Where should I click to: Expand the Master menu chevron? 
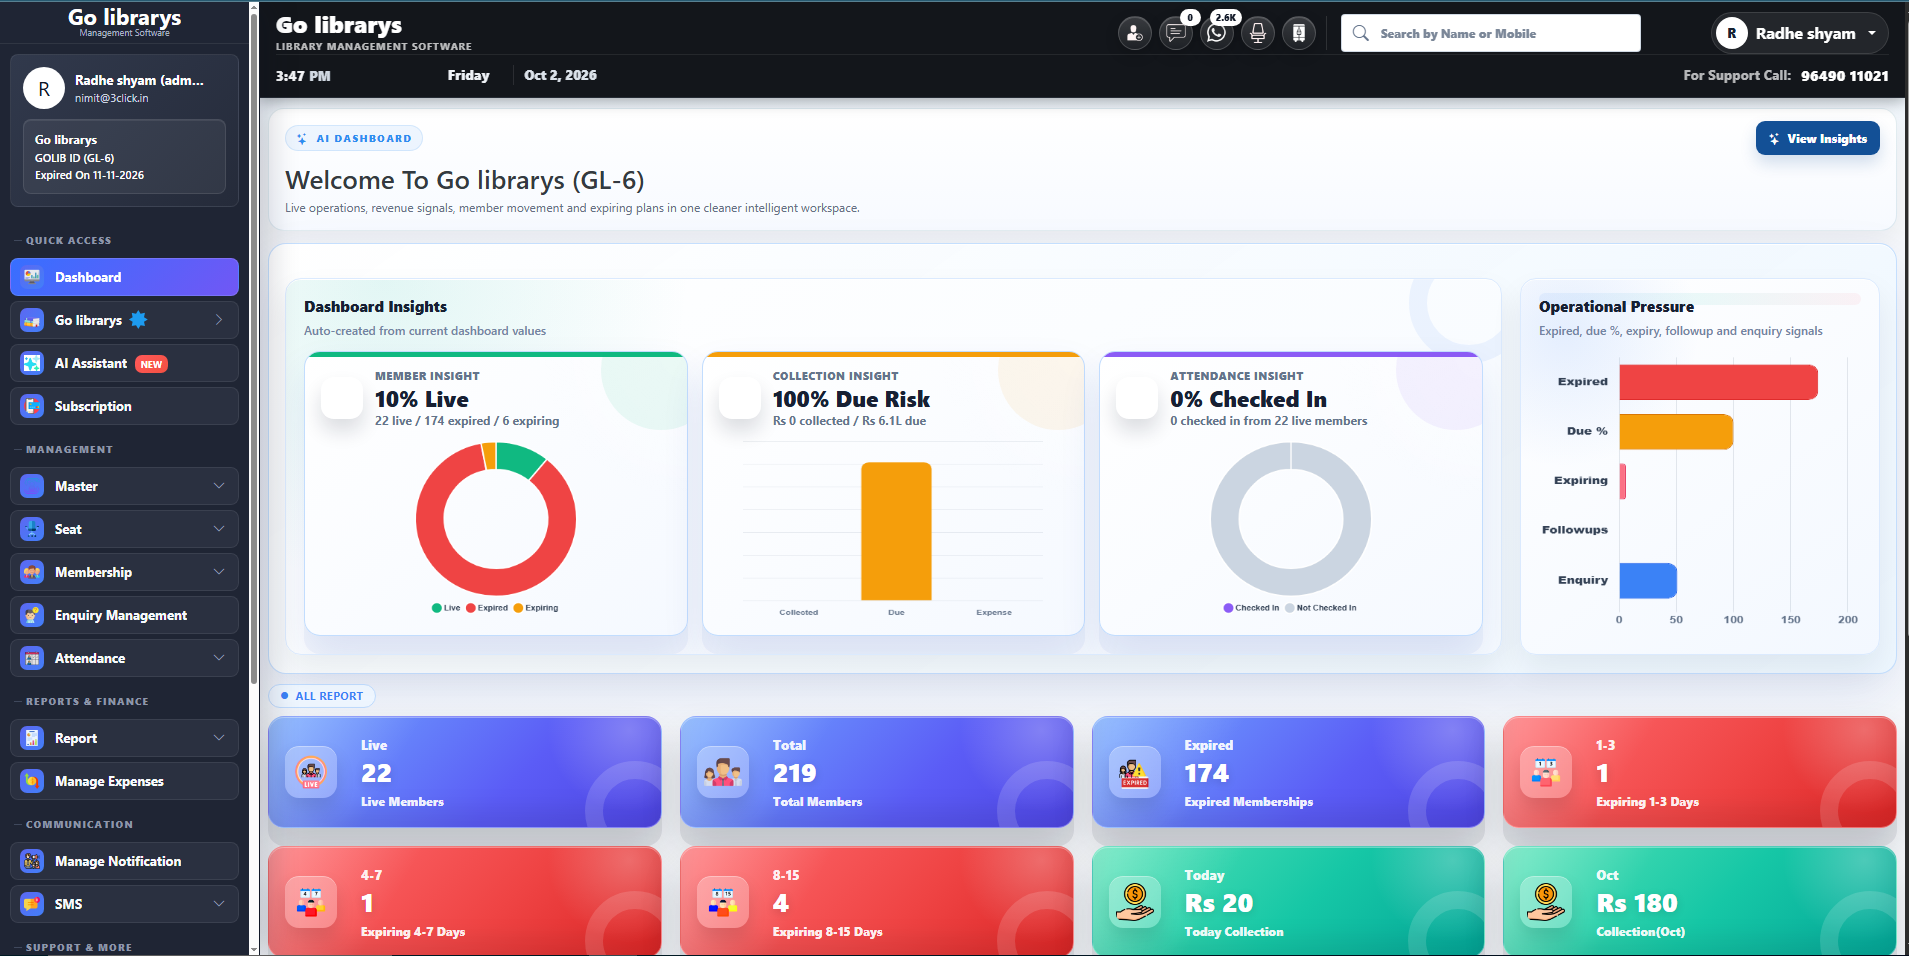[219, 486]
